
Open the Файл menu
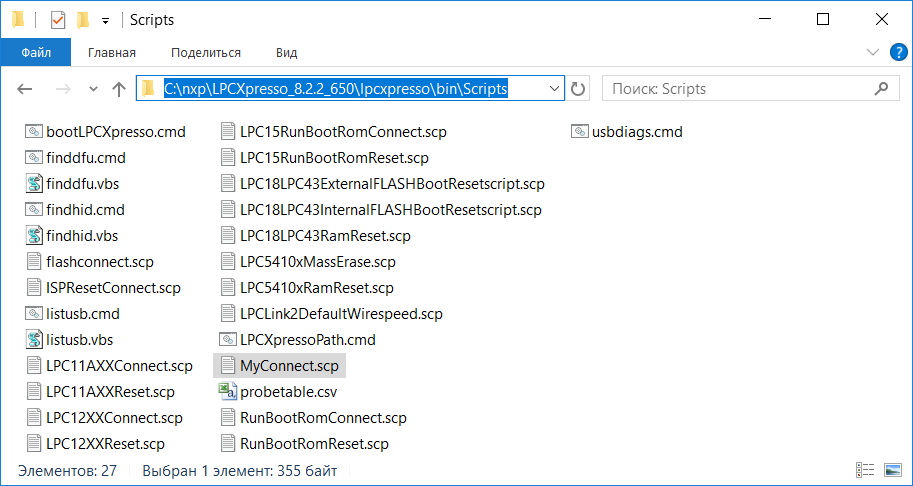pyautogui.click(x=35, y=52)
